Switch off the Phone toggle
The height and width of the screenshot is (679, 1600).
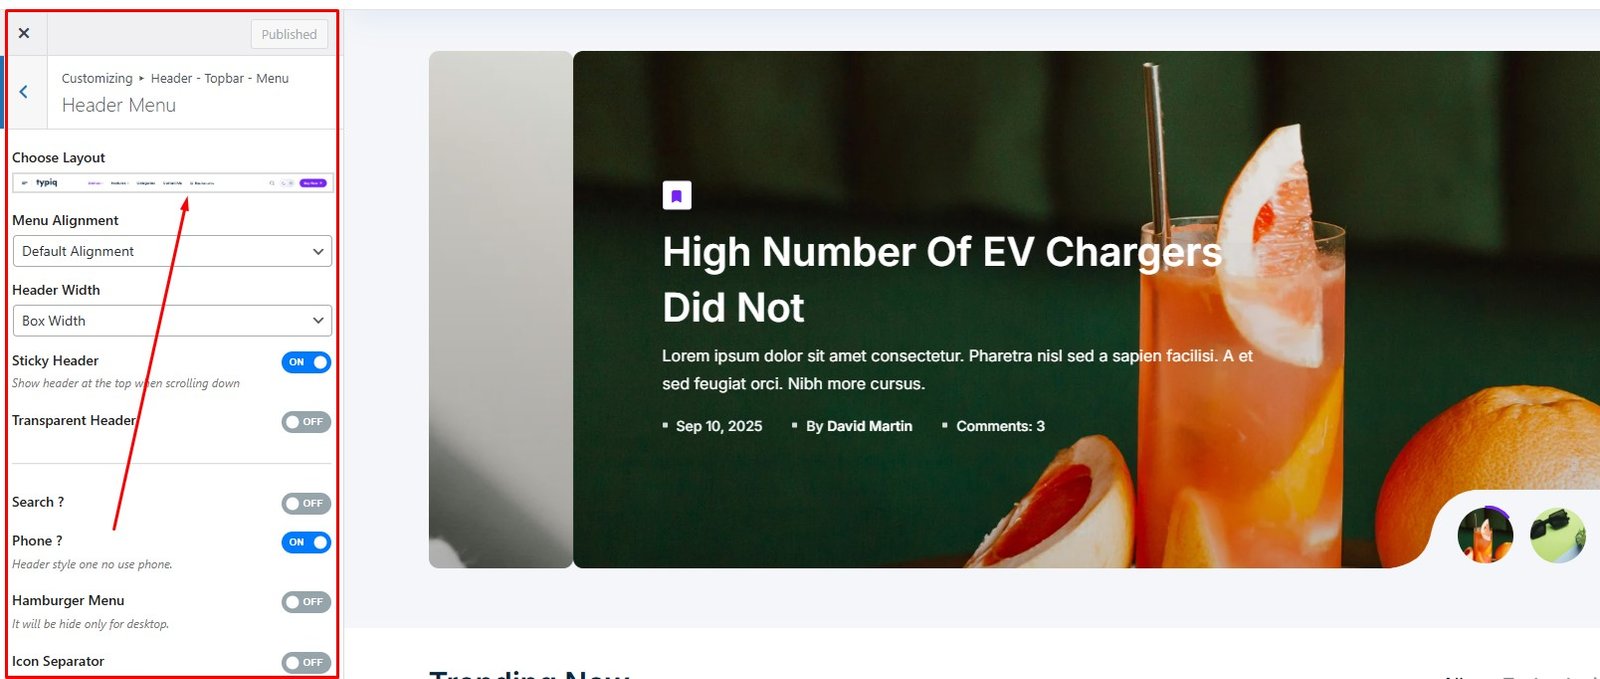[x=306, y=542]
